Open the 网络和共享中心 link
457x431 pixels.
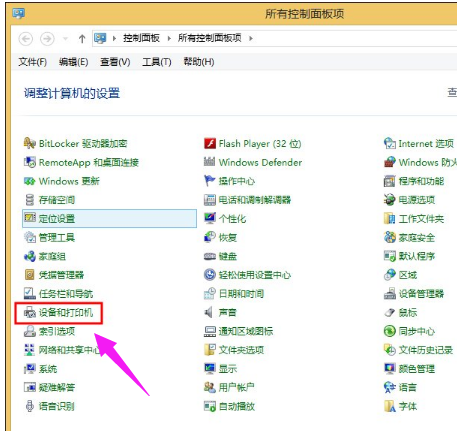(x=69, y=350)
